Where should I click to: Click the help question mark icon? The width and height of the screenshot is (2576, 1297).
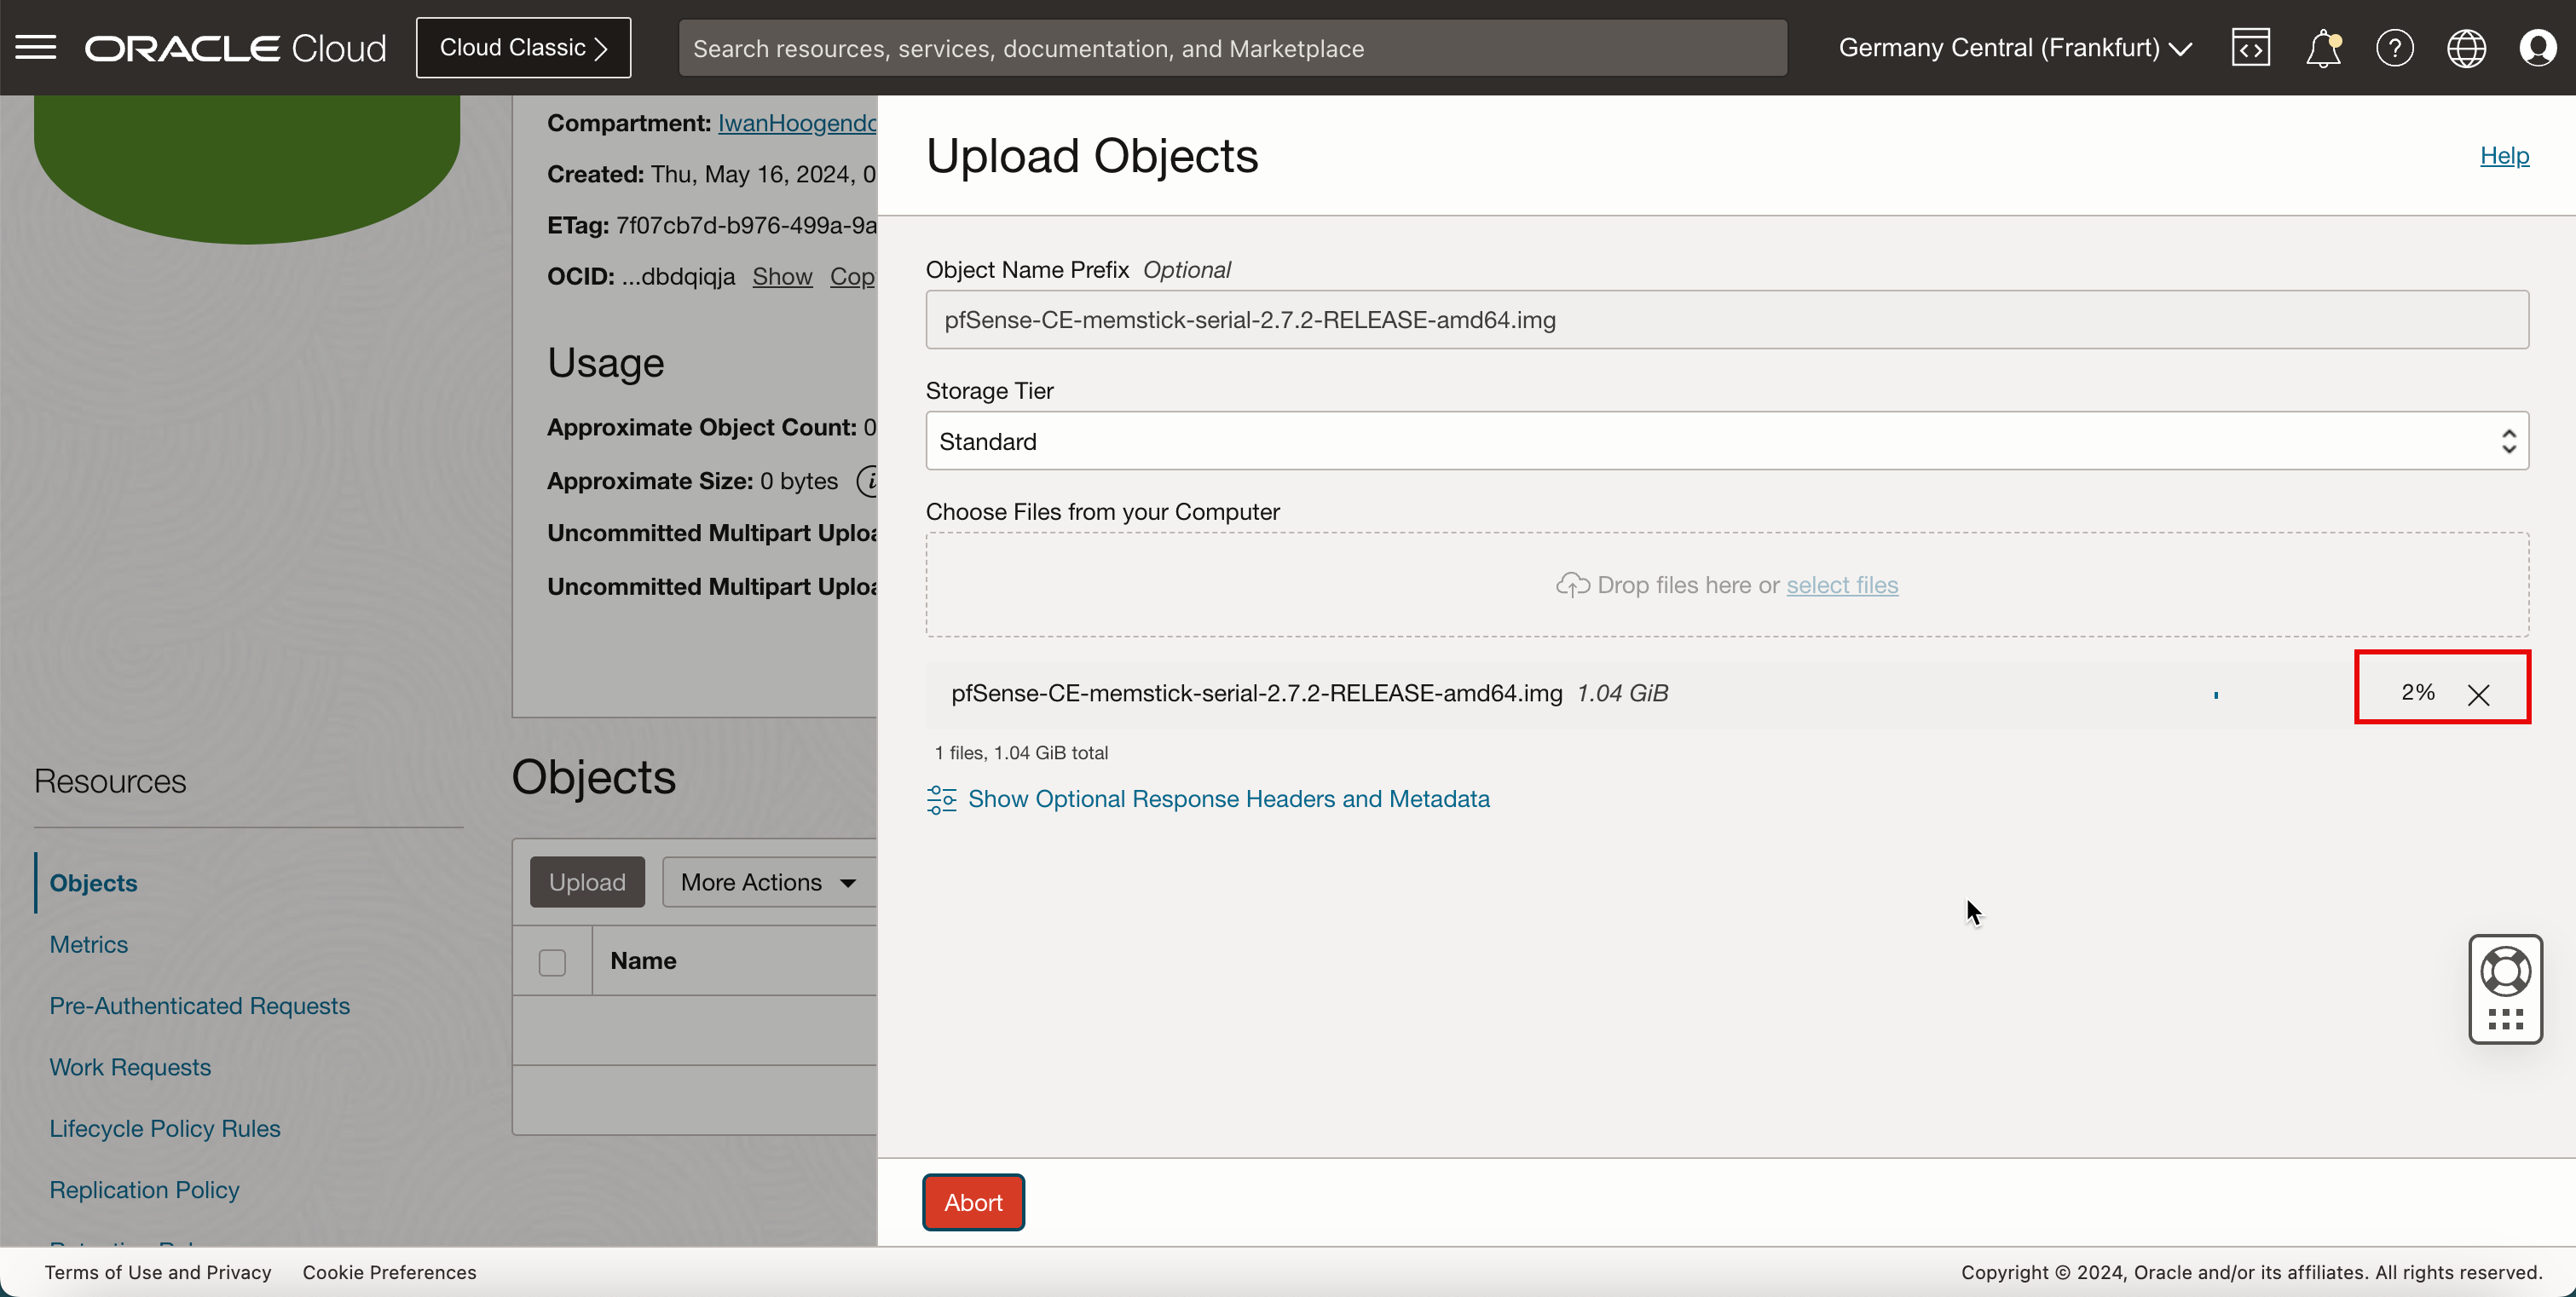pos(2394,48)
